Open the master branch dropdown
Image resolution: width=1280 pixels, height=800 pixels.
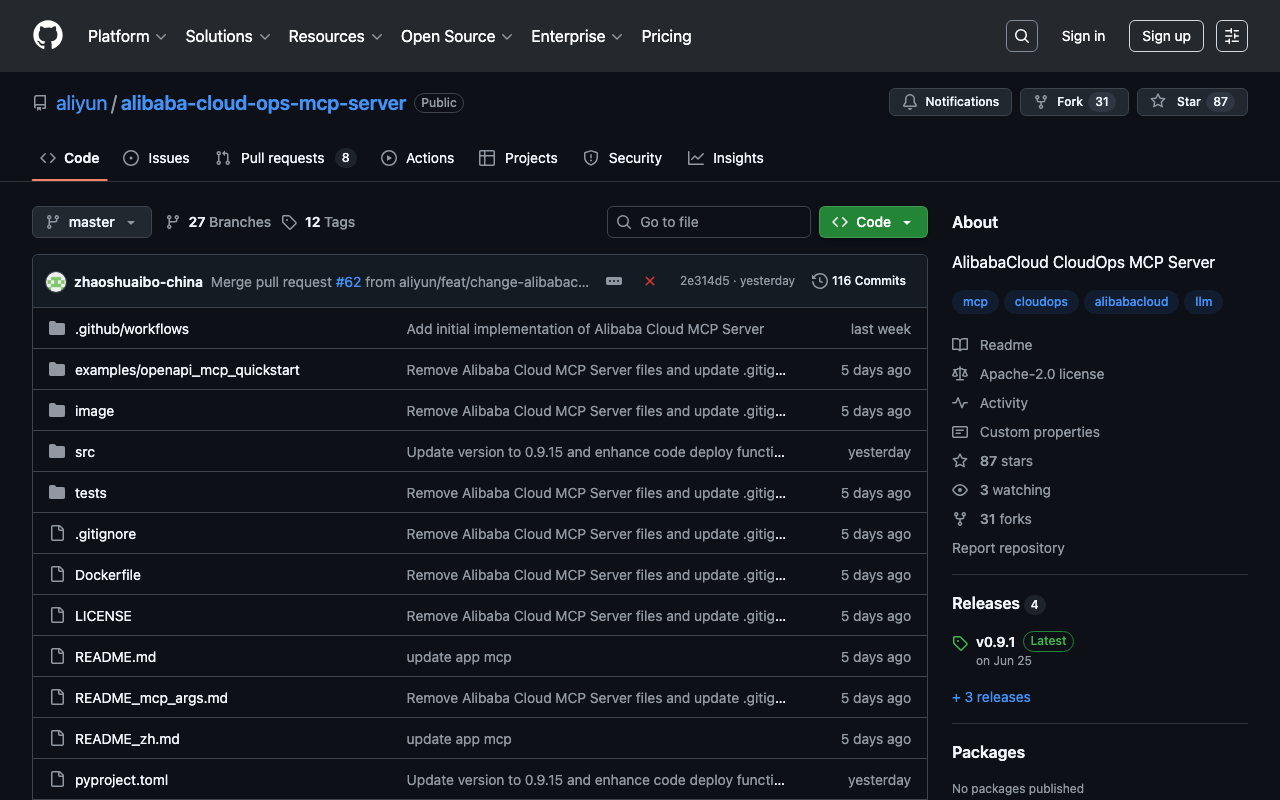(91, 222)
